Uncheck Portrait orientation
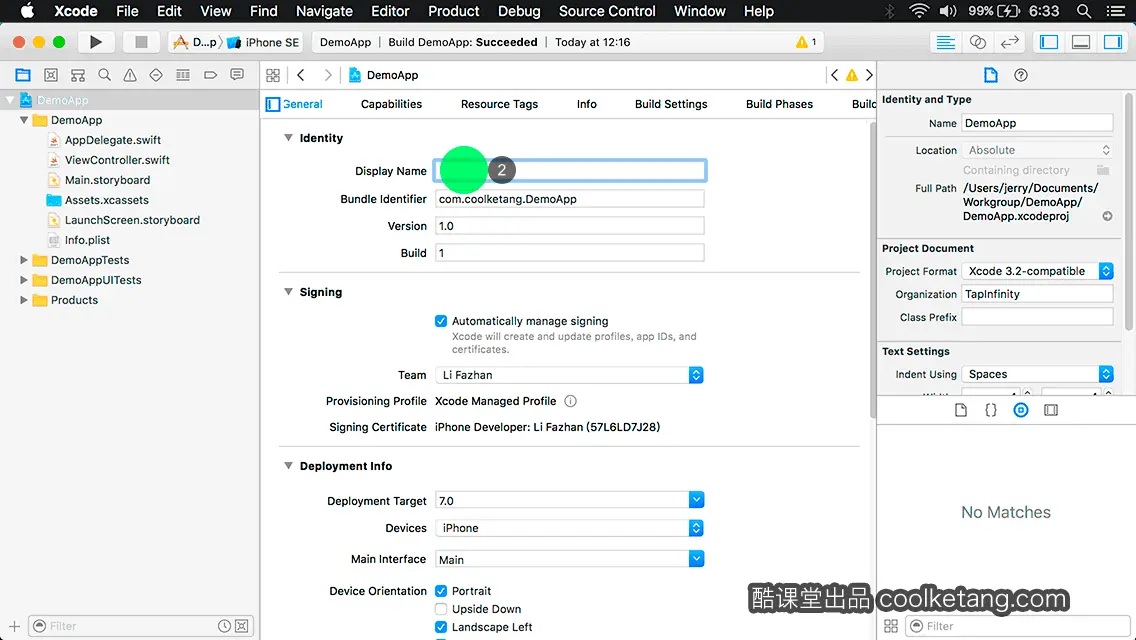The width and height of the screenshot is (1136, 640). click(x=440, y=591)
